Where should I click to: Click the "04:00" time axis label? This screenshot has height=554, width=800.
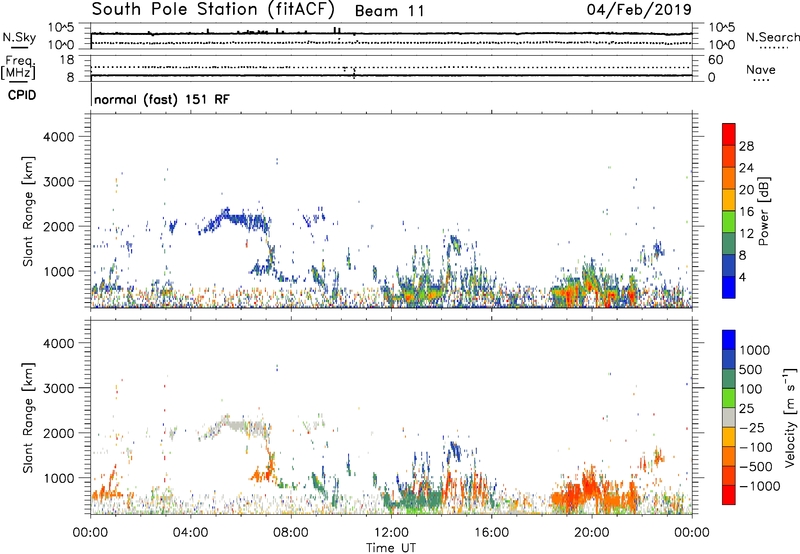(190, 533)
